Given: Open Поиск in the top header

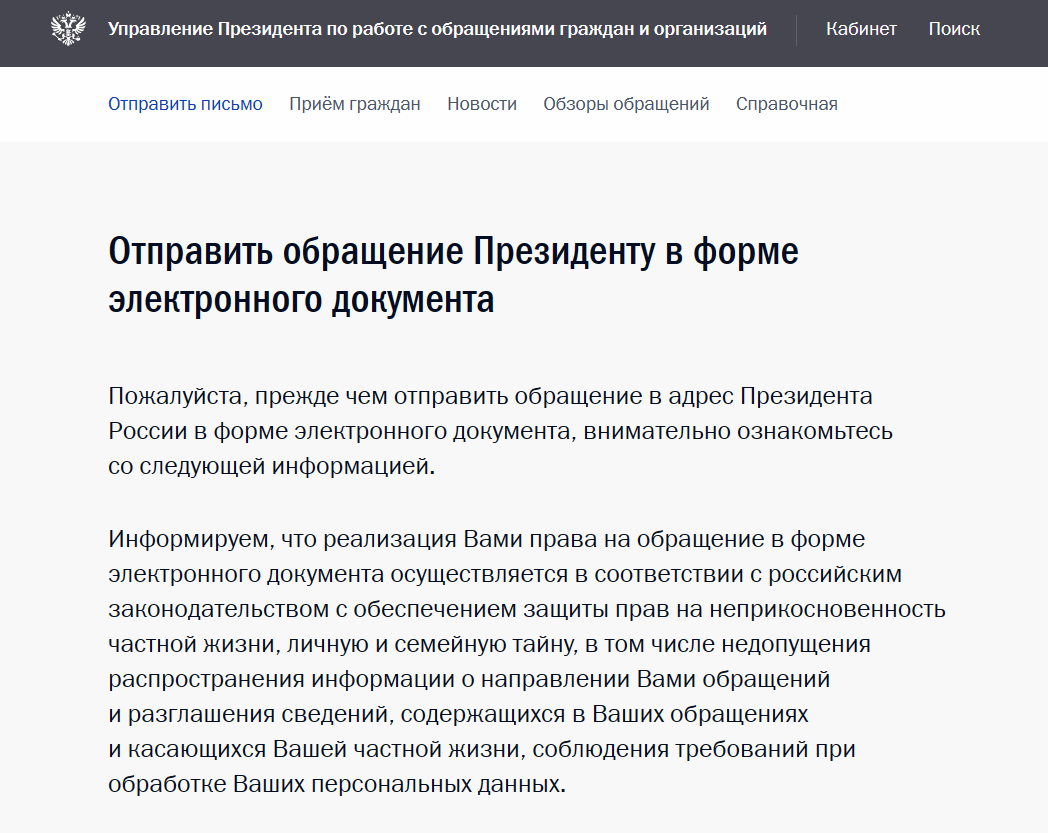Looking at the screenshot, I should coord(954,29).
